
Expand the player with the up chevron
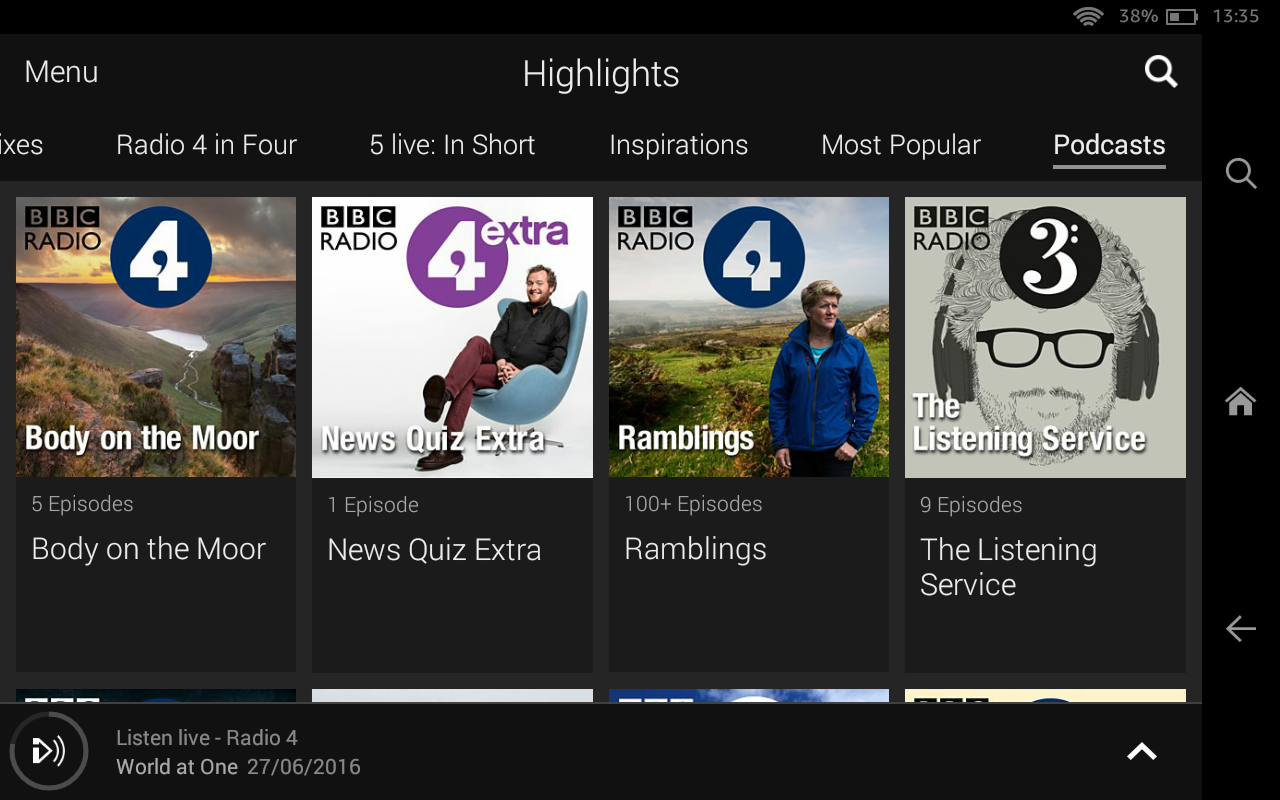pyautogui.click(x=1141, y=752)
